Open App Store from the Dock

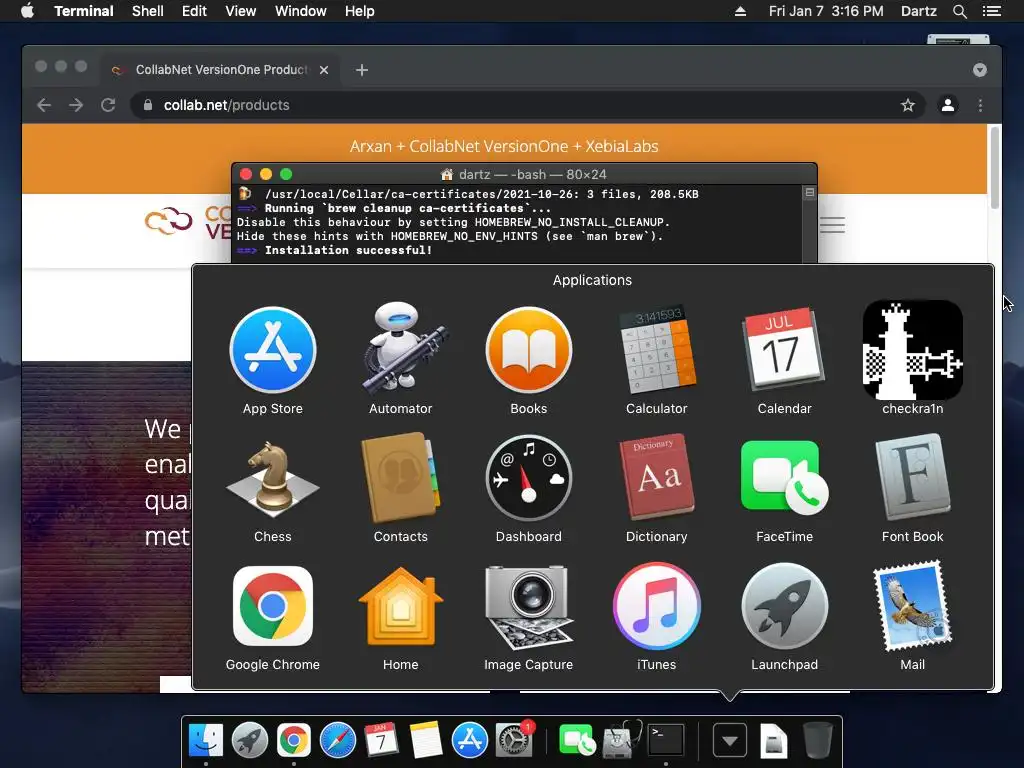(x=470, y=741)
